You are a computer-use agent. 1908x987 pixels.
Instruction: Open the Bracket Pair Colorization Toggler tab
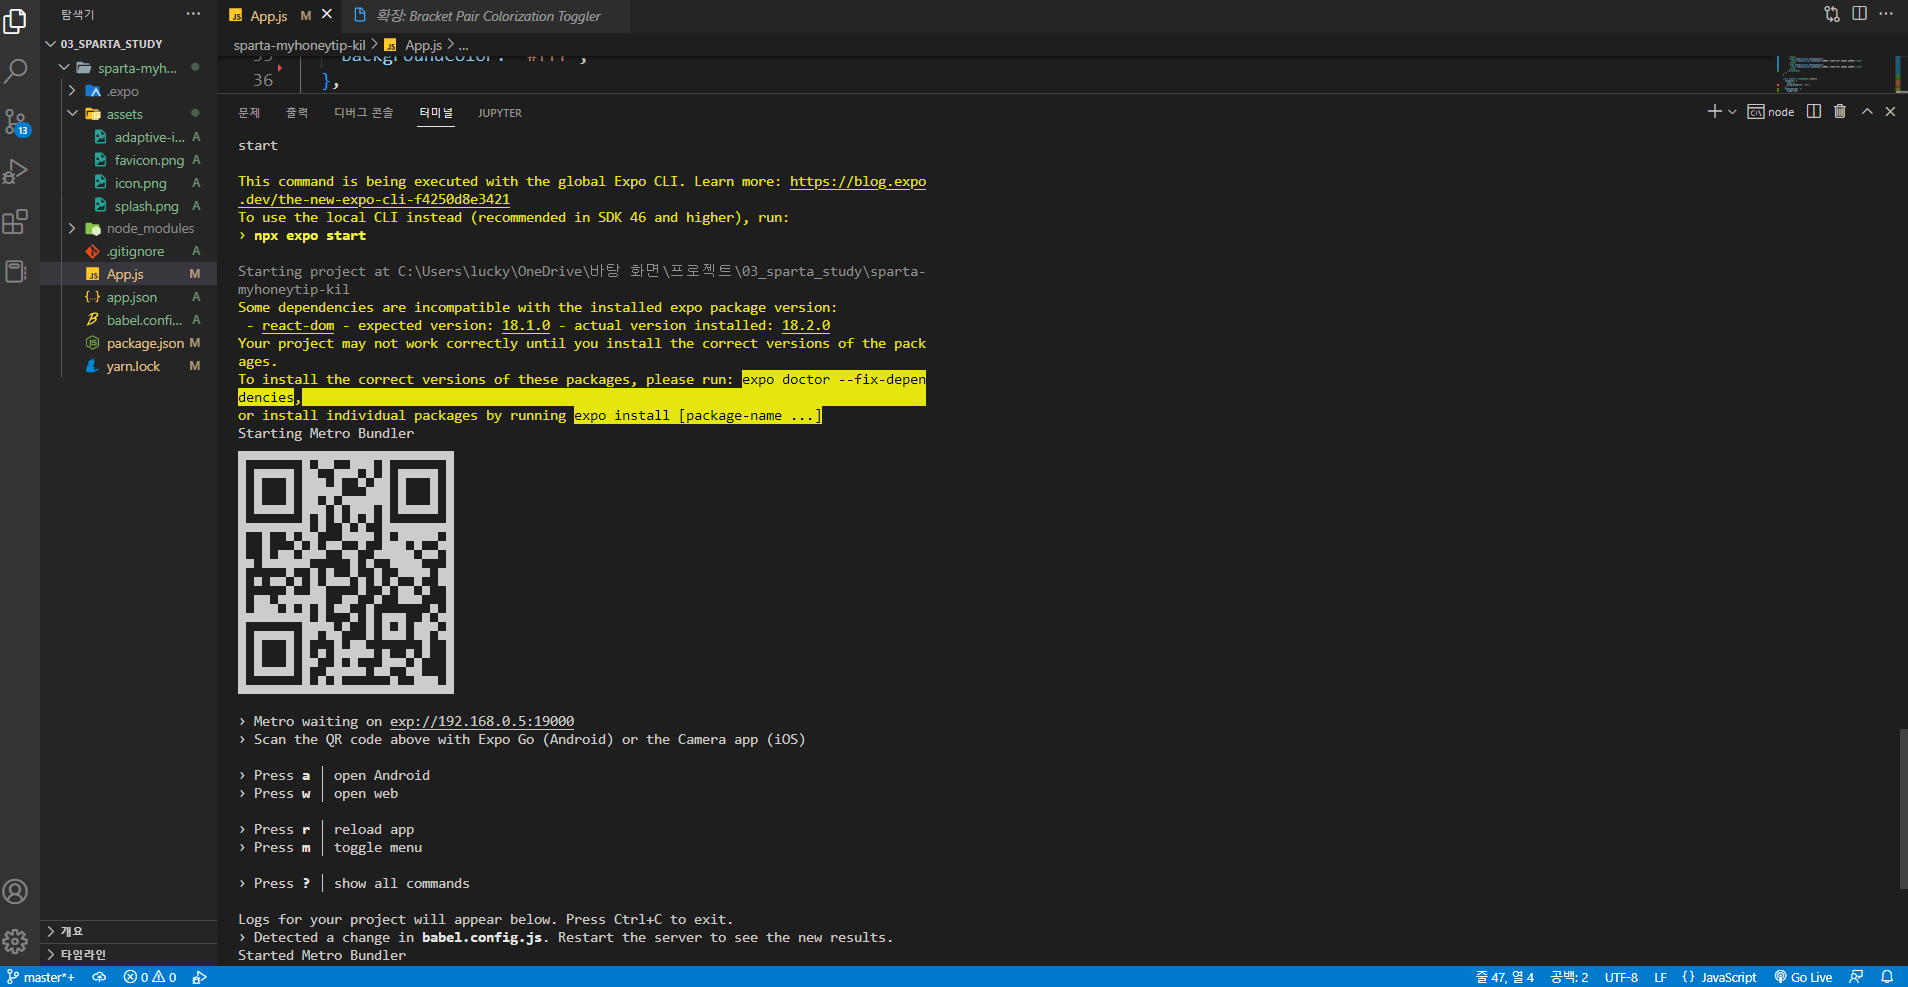[488, 16]
